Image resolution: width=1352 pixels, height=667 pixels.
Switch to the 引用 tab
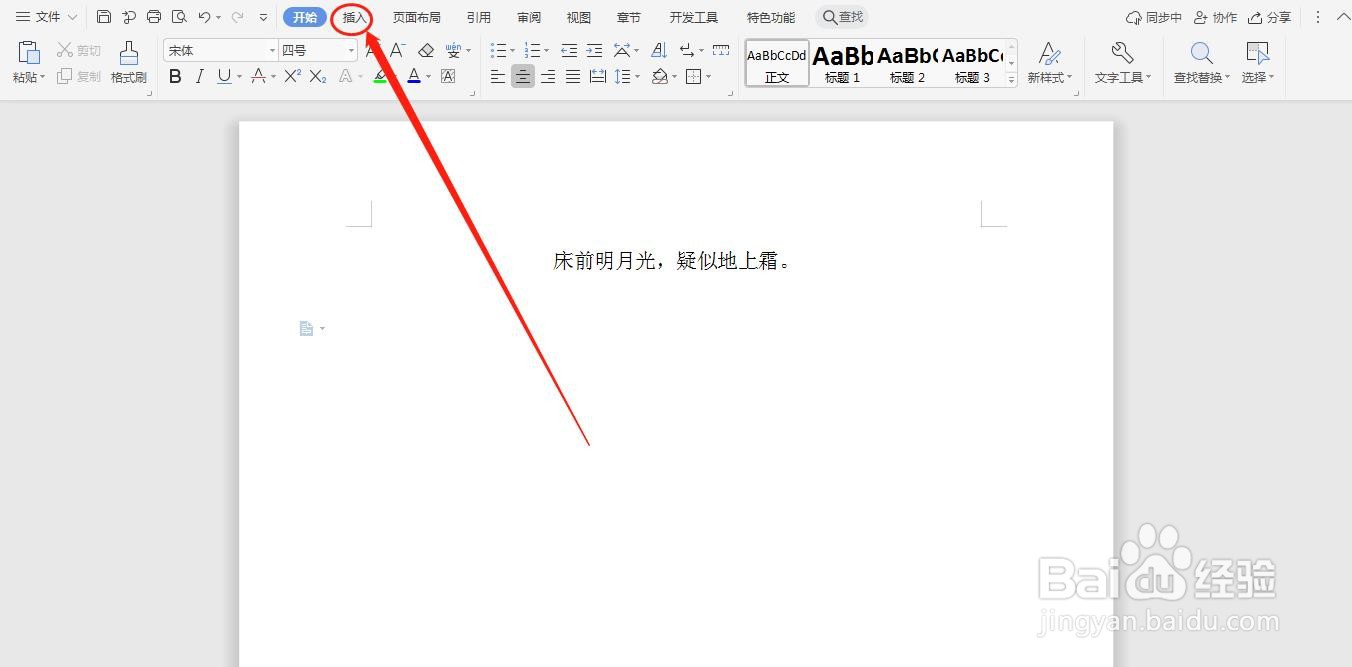click(x=478, y=17)
